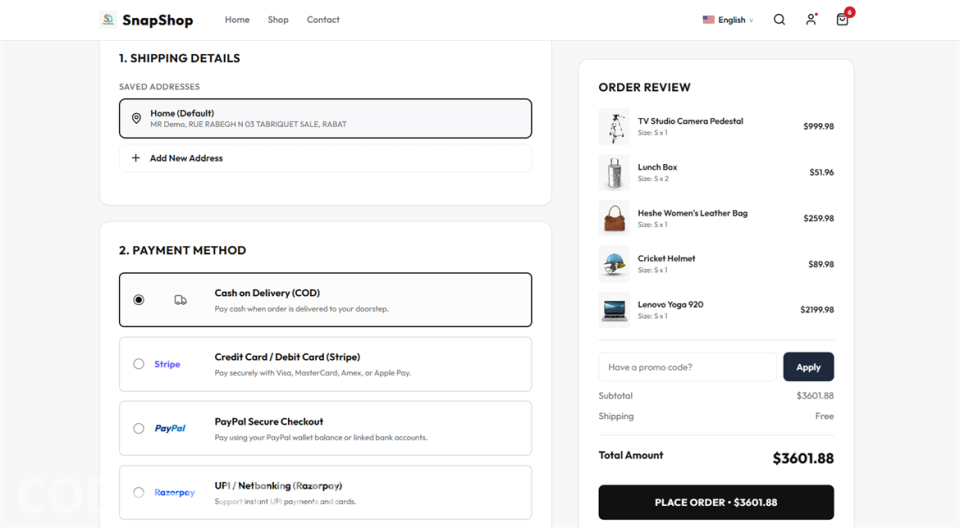Screen dimensions: 960x528
Task: Click the Subtotal $3601.88 value
Action: 815,396
